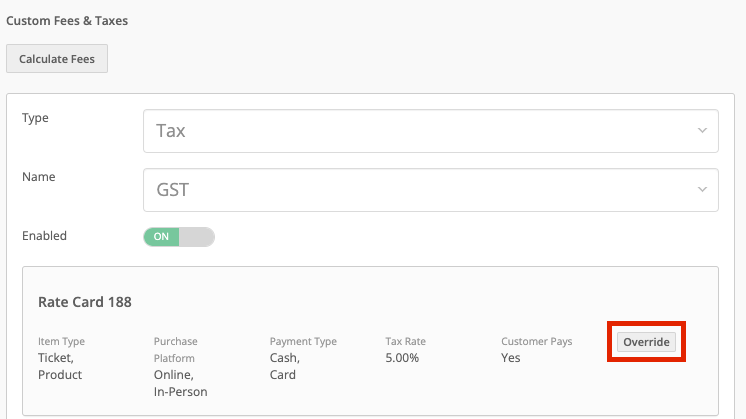Toggle the Enabled switch off
The image size is (746, 419).
coord(179,236)
